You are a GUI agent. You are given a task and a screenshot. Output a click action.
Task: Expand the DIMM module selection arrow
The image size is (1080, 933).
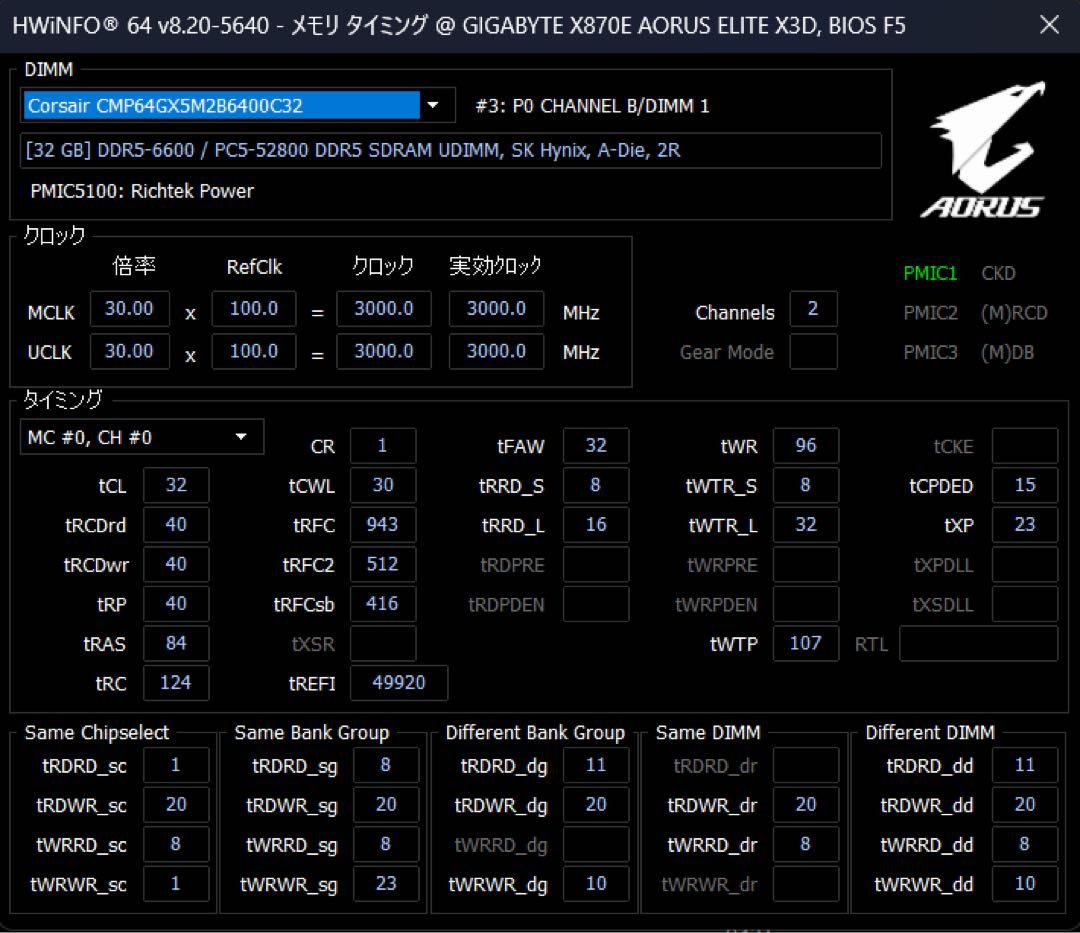[x=432, y=105]
